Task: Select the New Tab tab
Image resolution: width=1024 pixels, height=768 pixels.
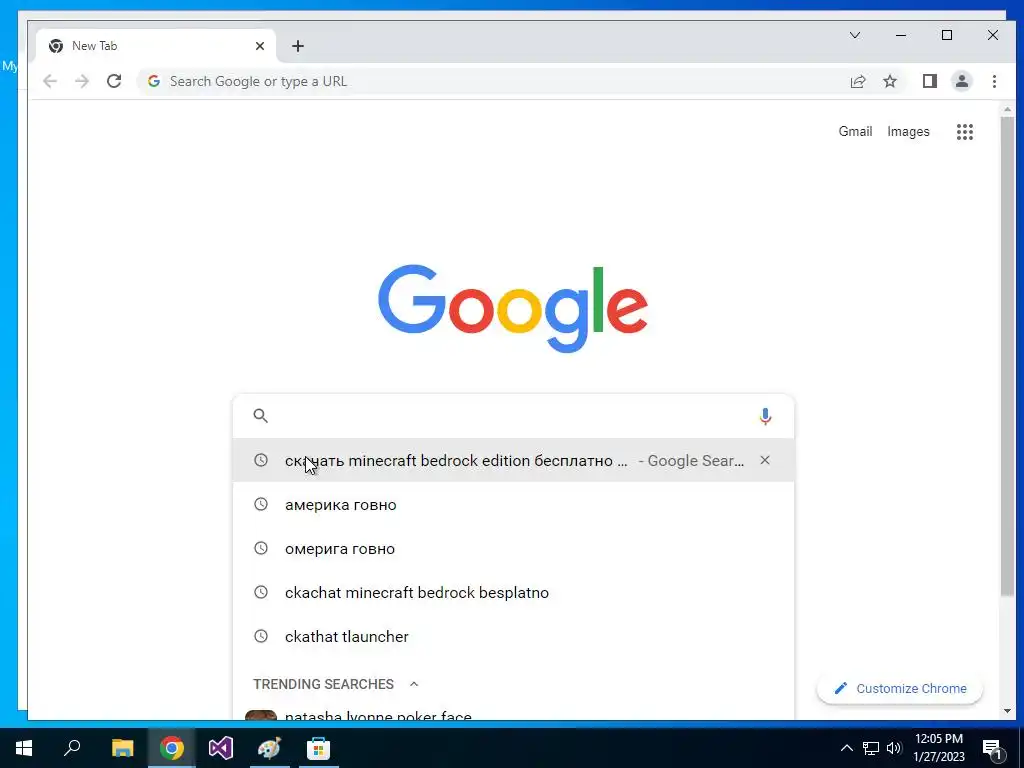Action: [155, 46]
